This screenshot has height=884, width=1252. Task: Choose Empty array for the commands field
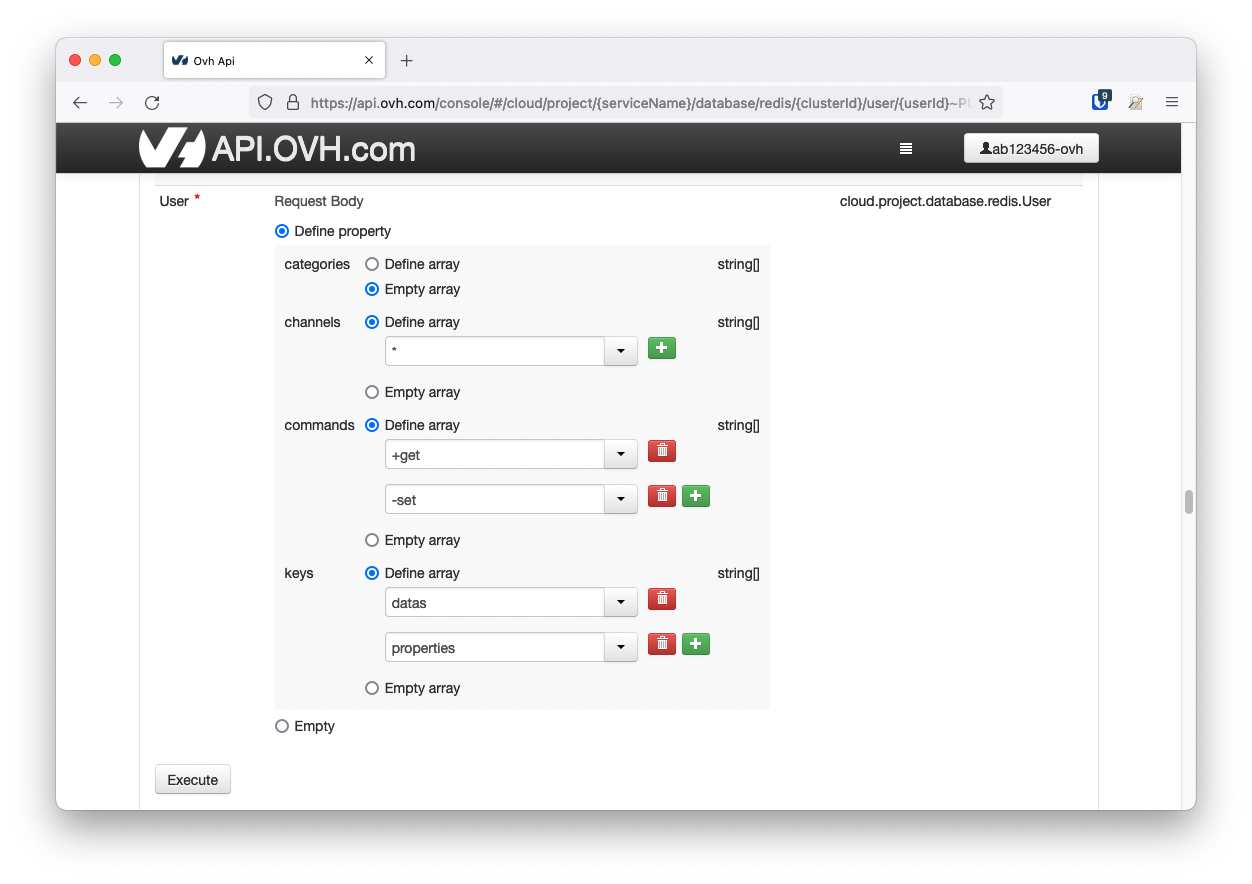coord(371,540)
